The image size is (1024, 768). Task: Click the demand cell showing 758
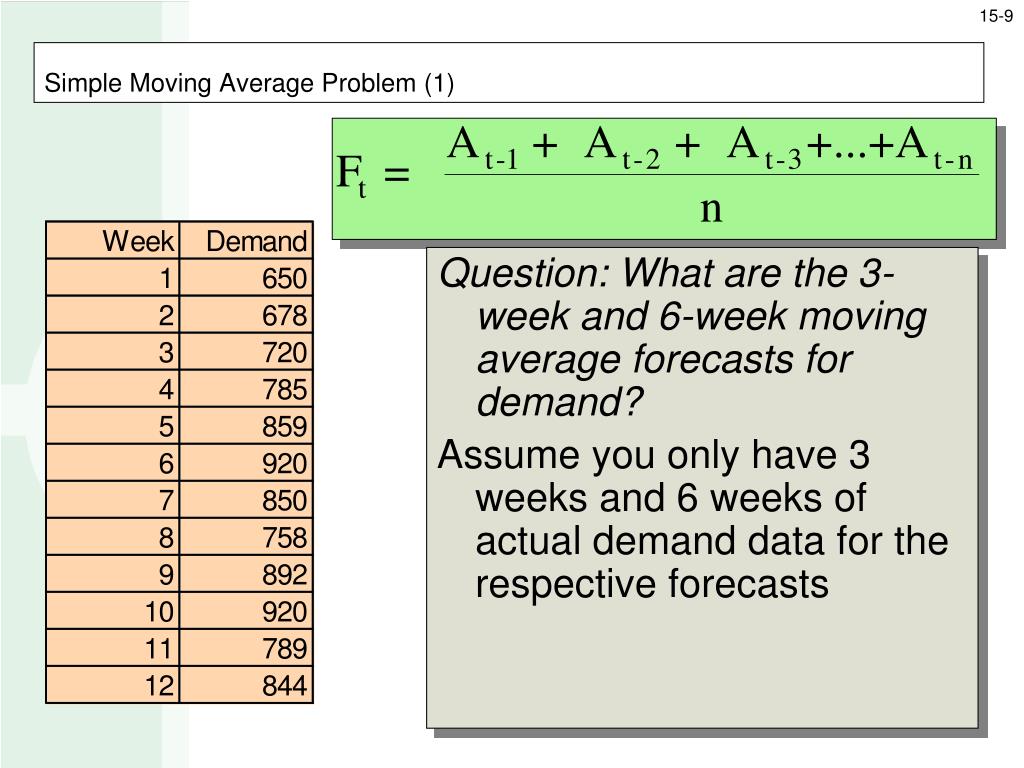246,537
